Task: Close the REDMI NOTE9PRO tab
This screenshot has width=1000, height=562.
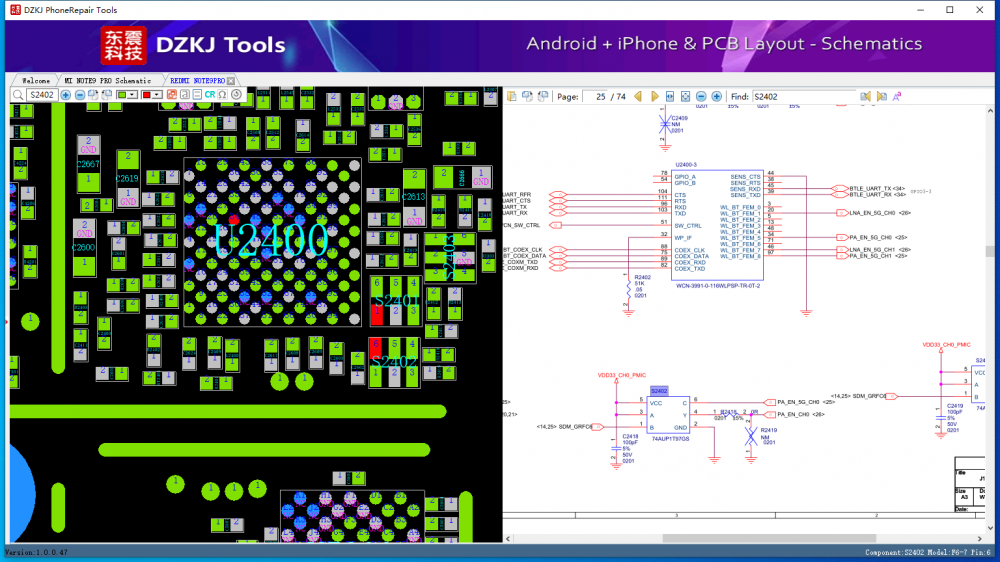Action: pyautogui.click(x=231, y=81)
